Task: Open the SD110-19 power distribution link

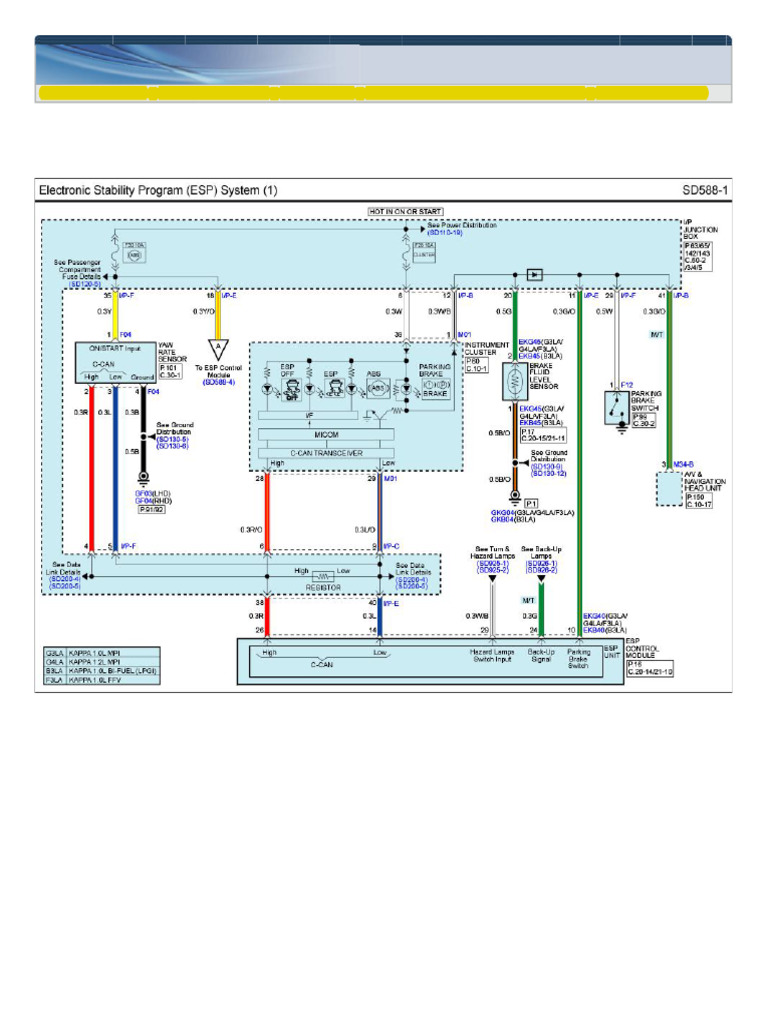Action: click(x=445, y=232)
